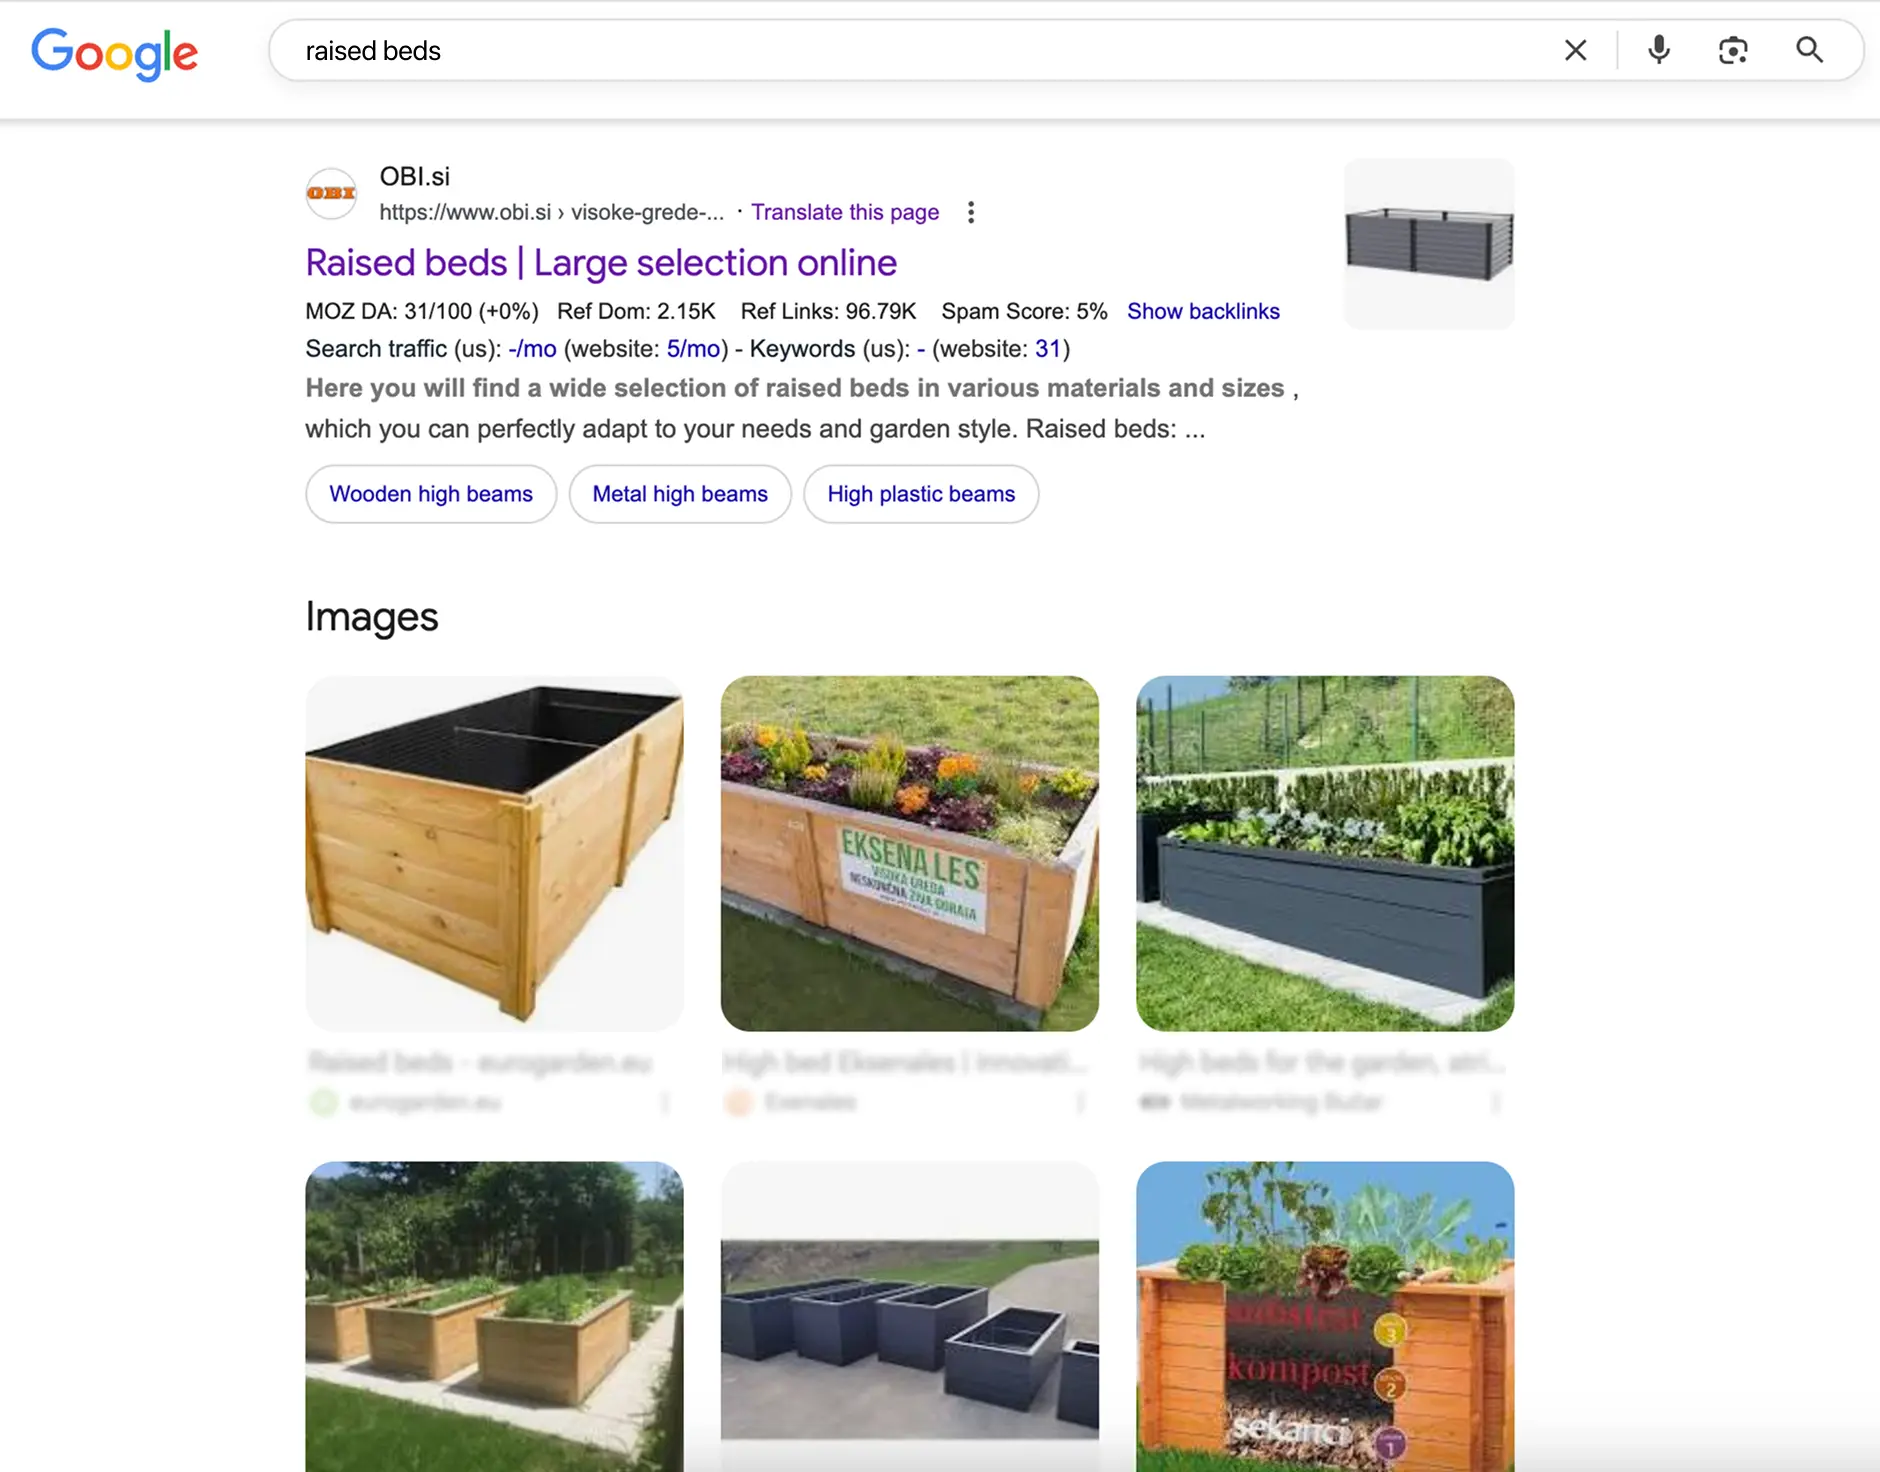The width and height of the screenshot is (1880, 1472).
Task: Open the Eksena Les flower bed image
Action: tap(910, 853)
